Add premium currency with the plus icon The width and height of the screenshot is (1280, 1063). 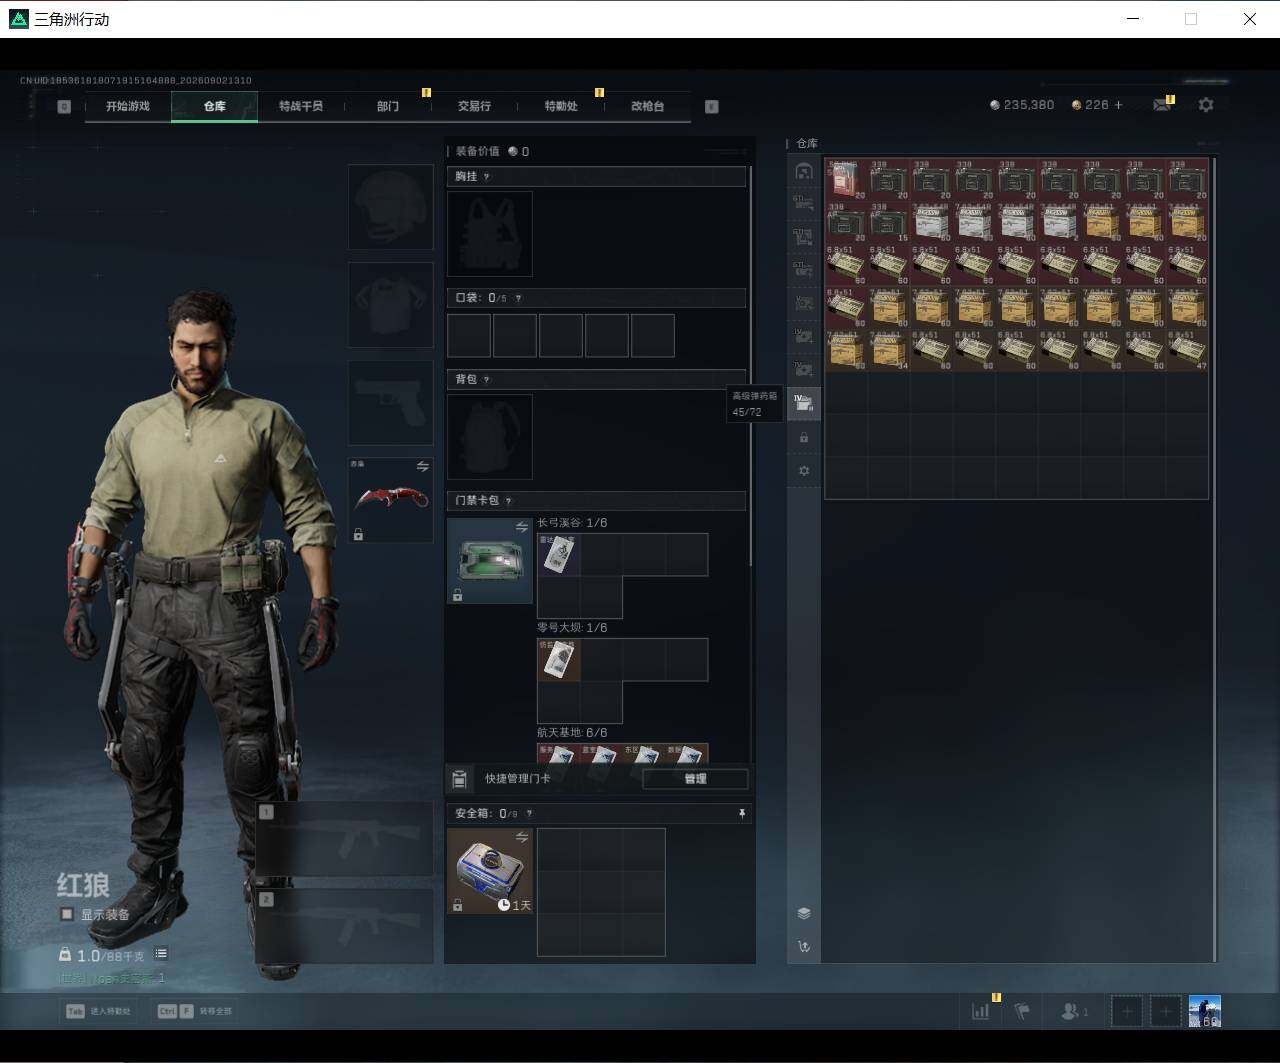[1118, 105]
